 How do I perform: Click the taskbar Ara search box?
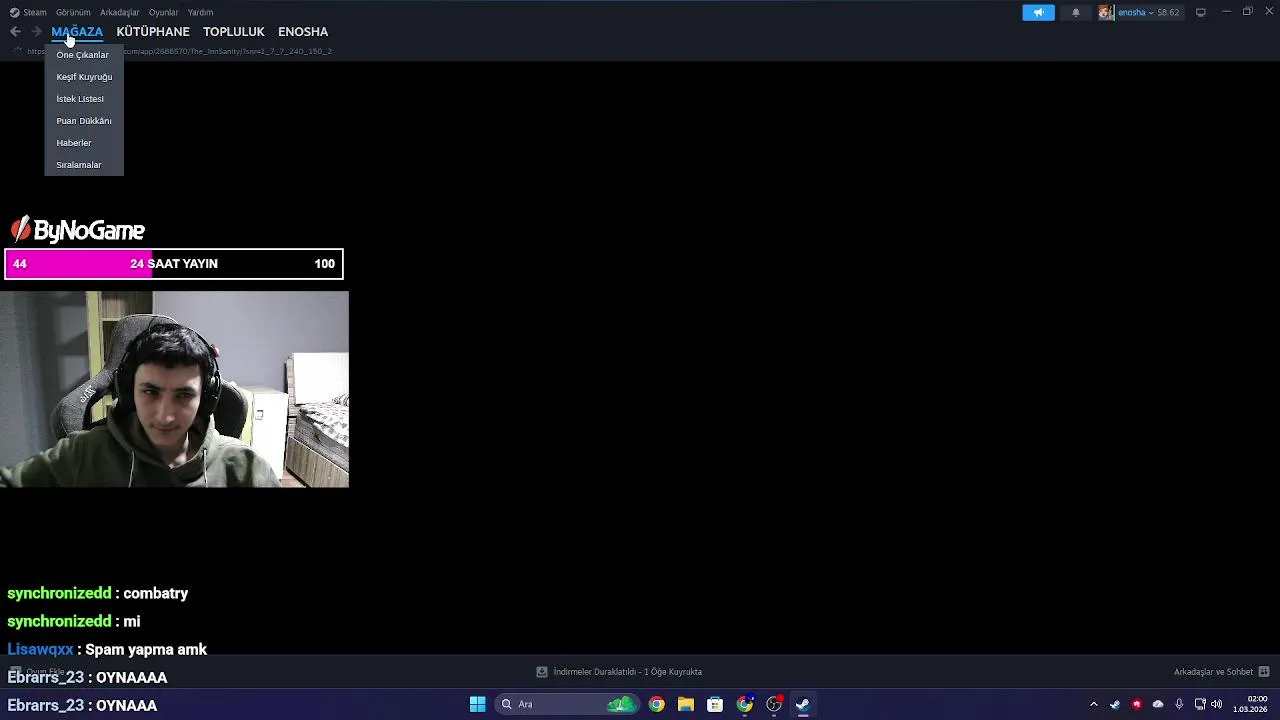[566, 704]
